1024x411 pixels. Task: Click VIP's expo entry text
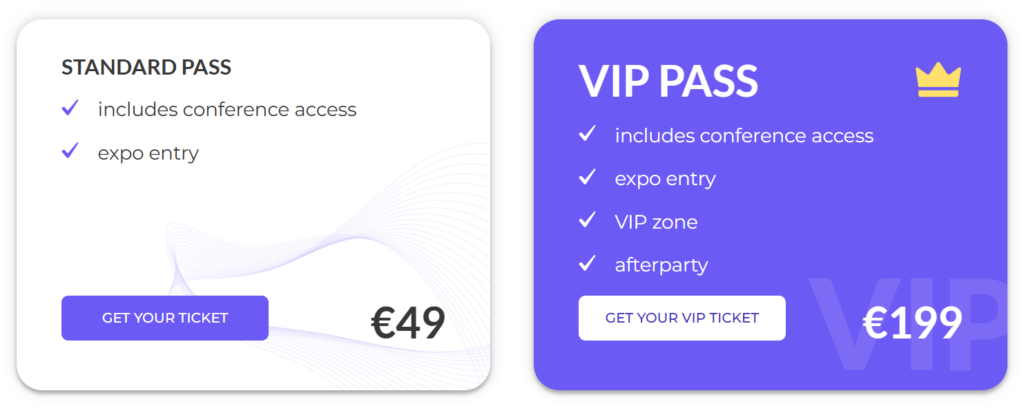coord(665,179)
